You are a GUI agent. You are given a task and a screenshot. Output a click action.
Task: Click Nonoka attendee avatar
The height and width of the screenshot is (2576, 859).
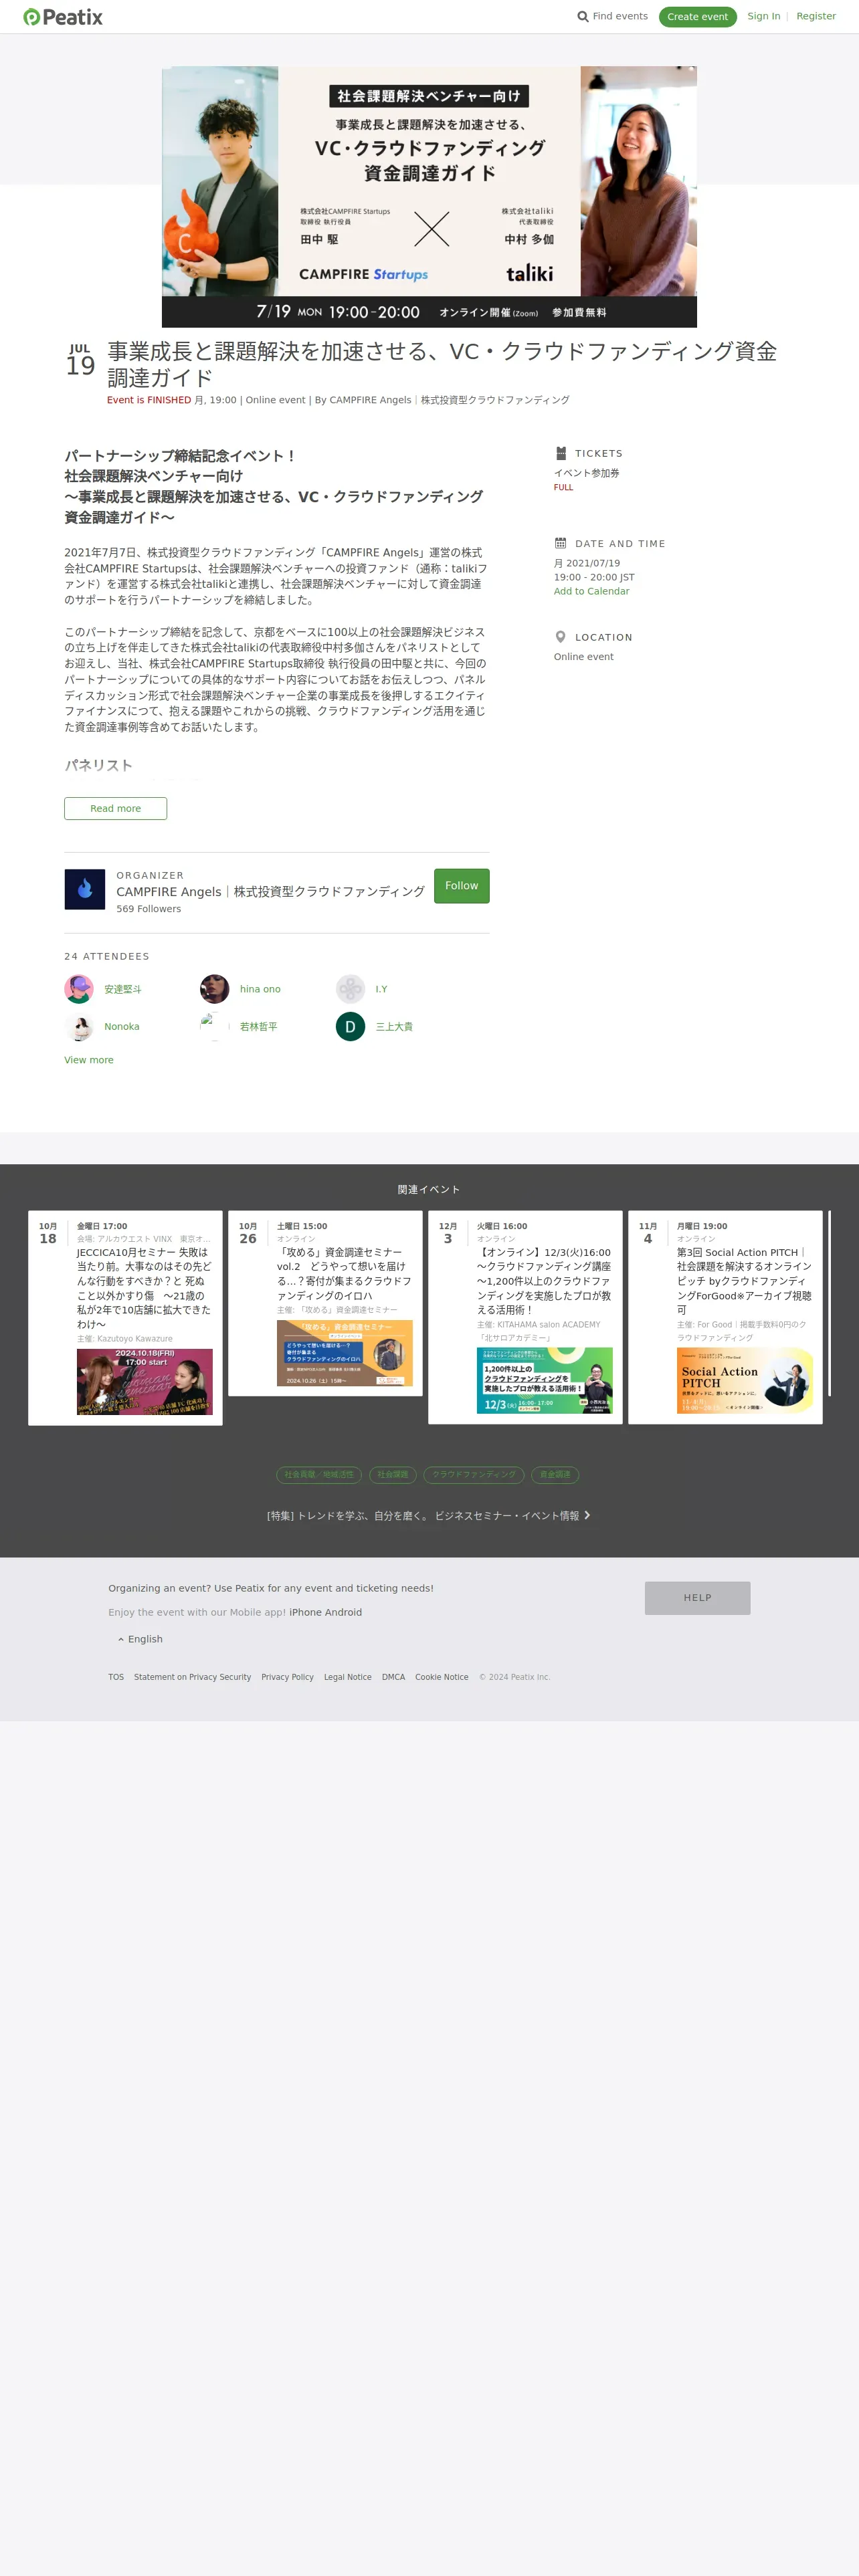[x=79, y=1027]
